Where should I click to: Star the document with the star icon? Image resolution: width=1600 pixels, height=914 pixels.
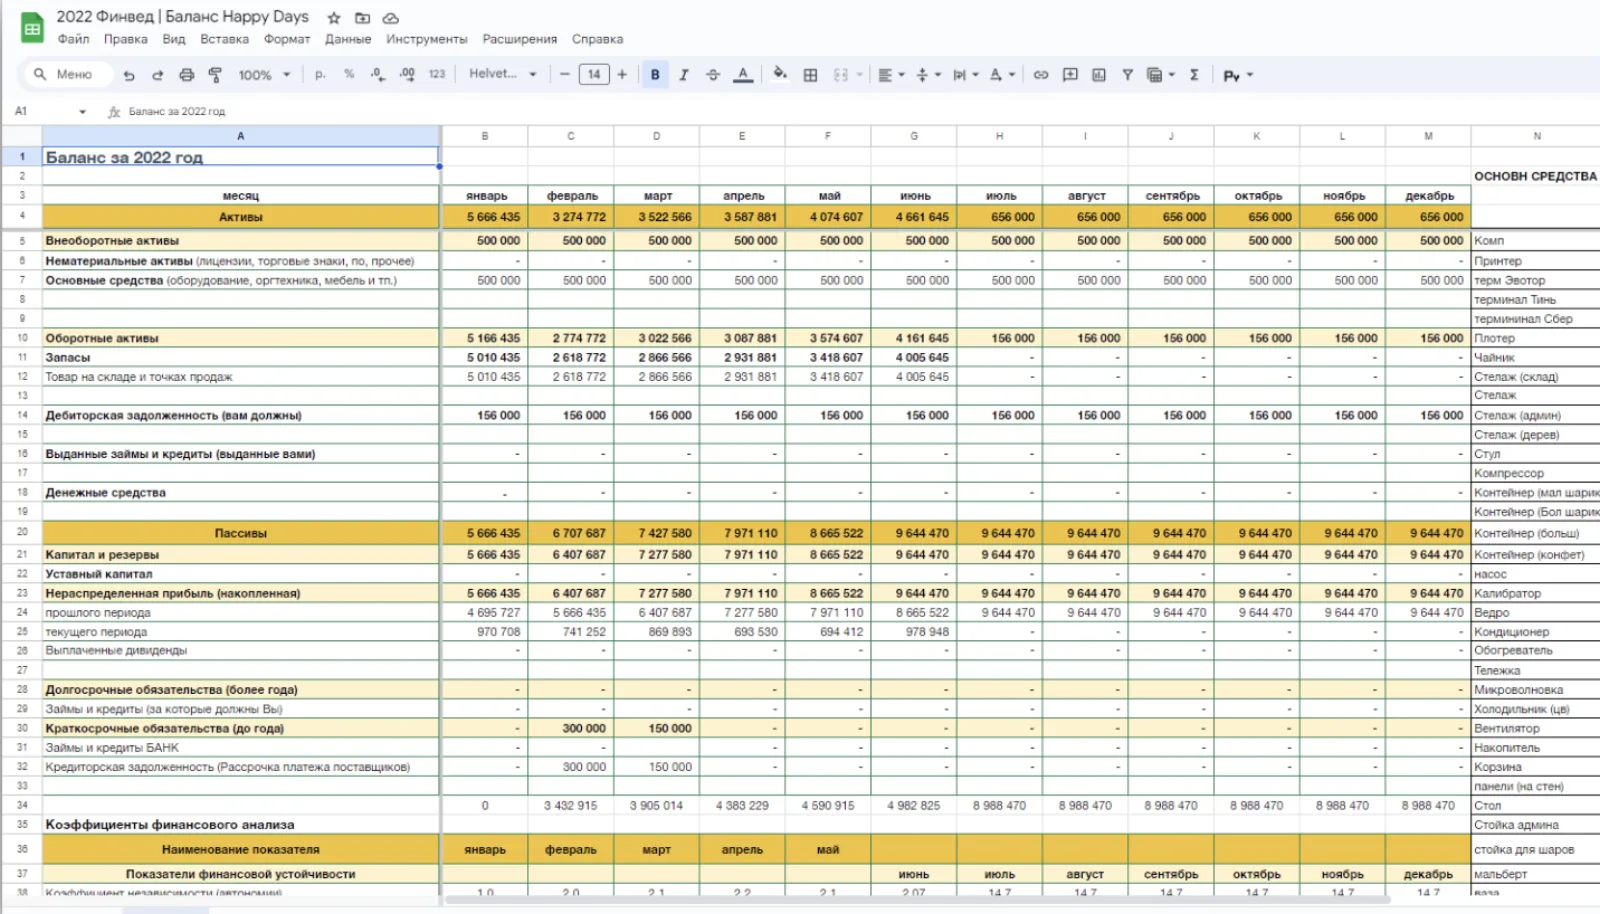pos(334,18)
